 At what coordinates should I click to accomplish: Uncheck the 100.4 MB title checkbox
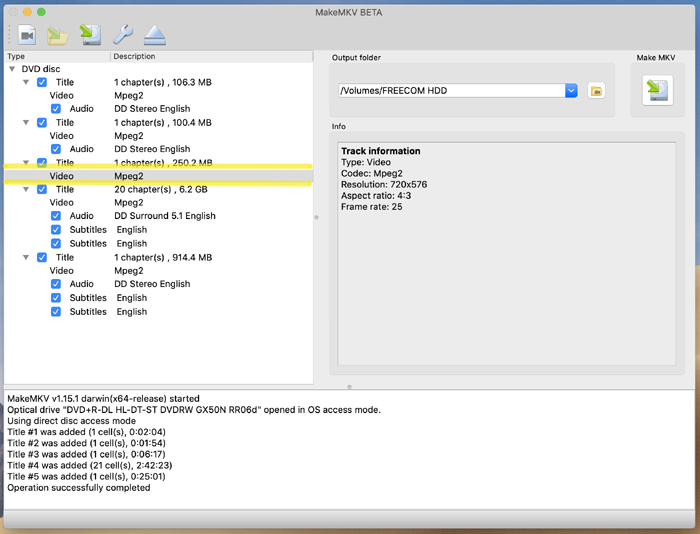[42, 122]
